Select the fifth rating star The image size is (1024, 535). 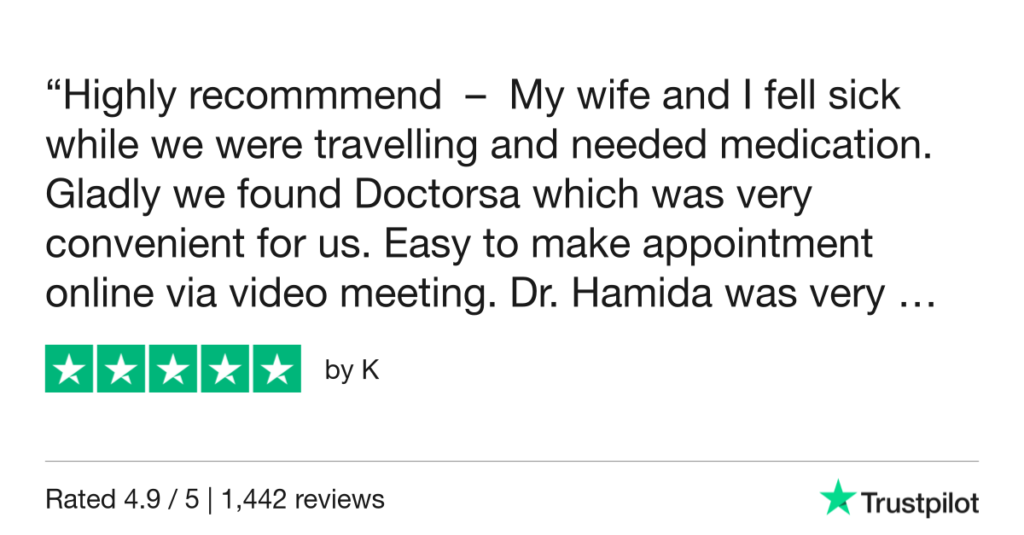pyautogui.click(x=275, y=369)
